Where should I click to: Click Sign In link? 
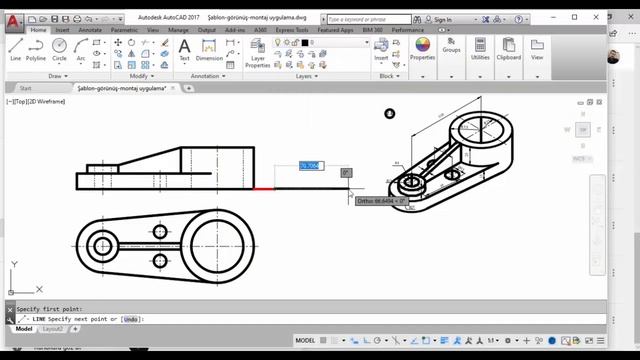click(x=442, y=19)
